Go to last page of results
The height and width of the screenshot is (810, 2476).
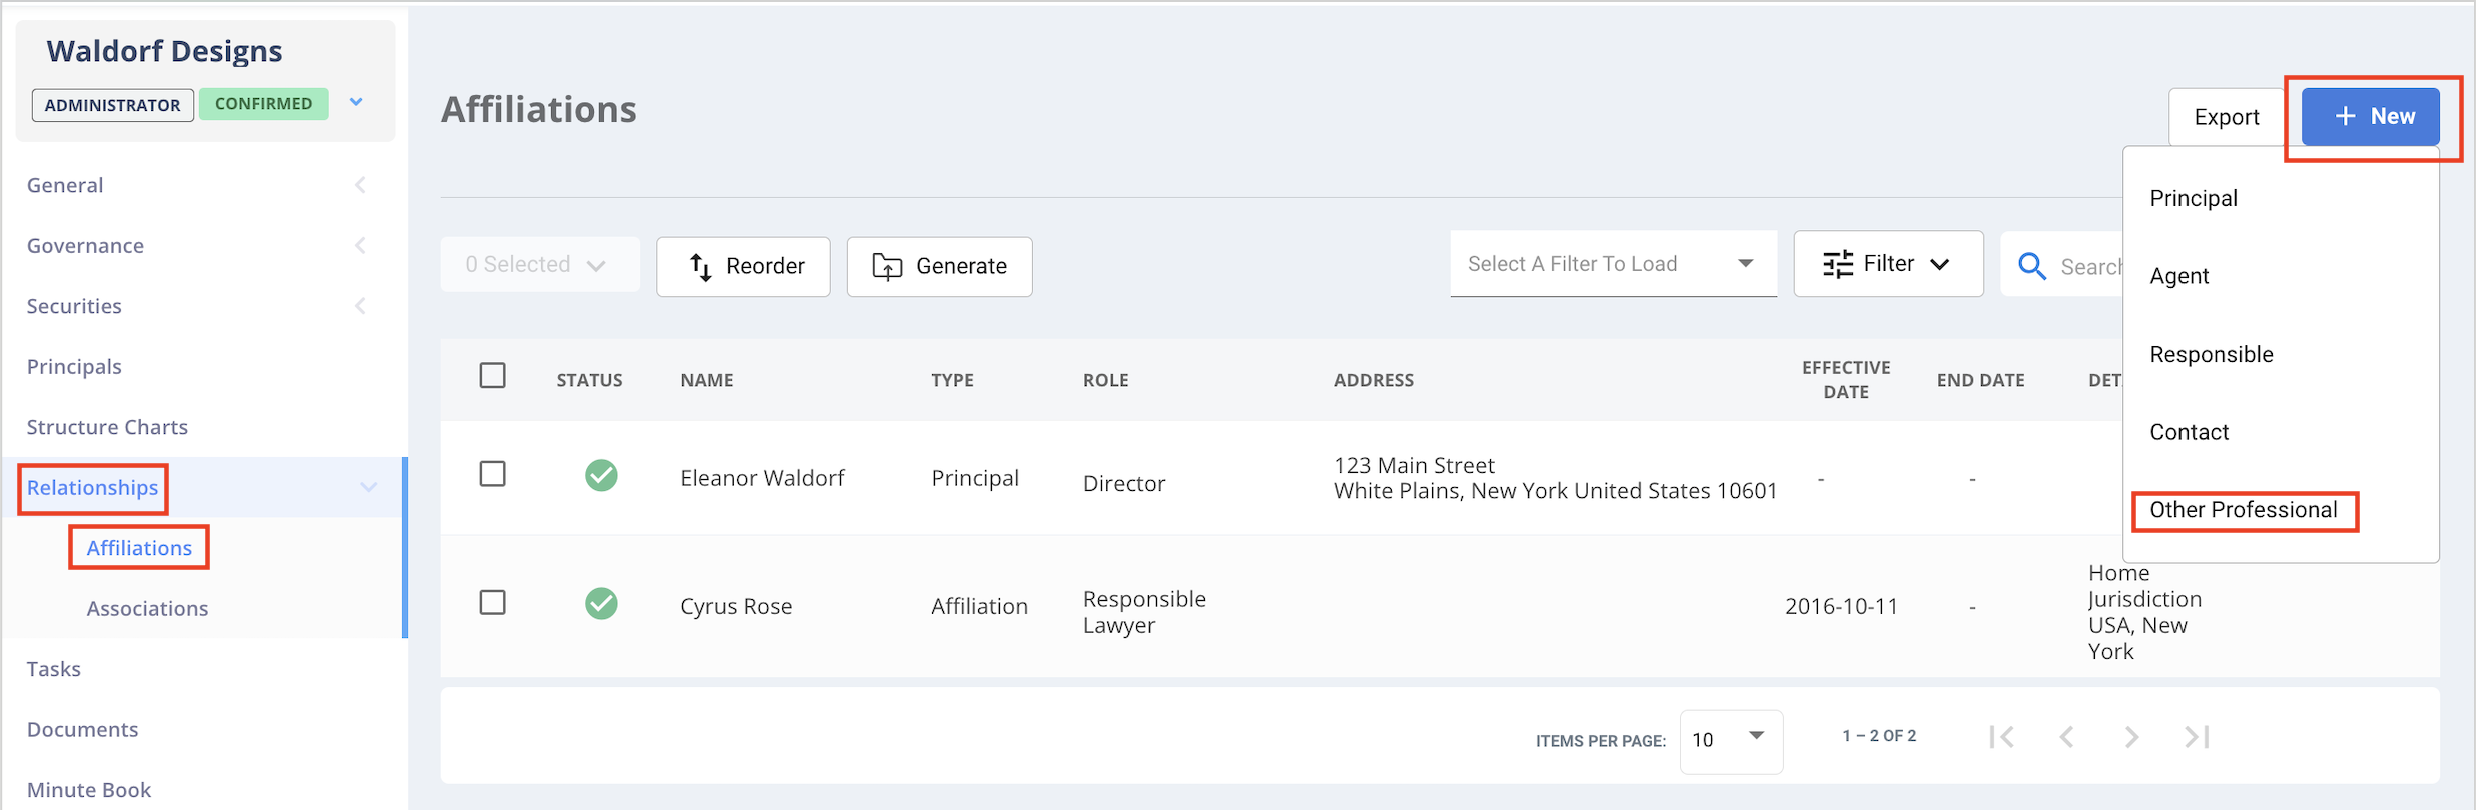pyautogui.click(x=2197, y=737)
